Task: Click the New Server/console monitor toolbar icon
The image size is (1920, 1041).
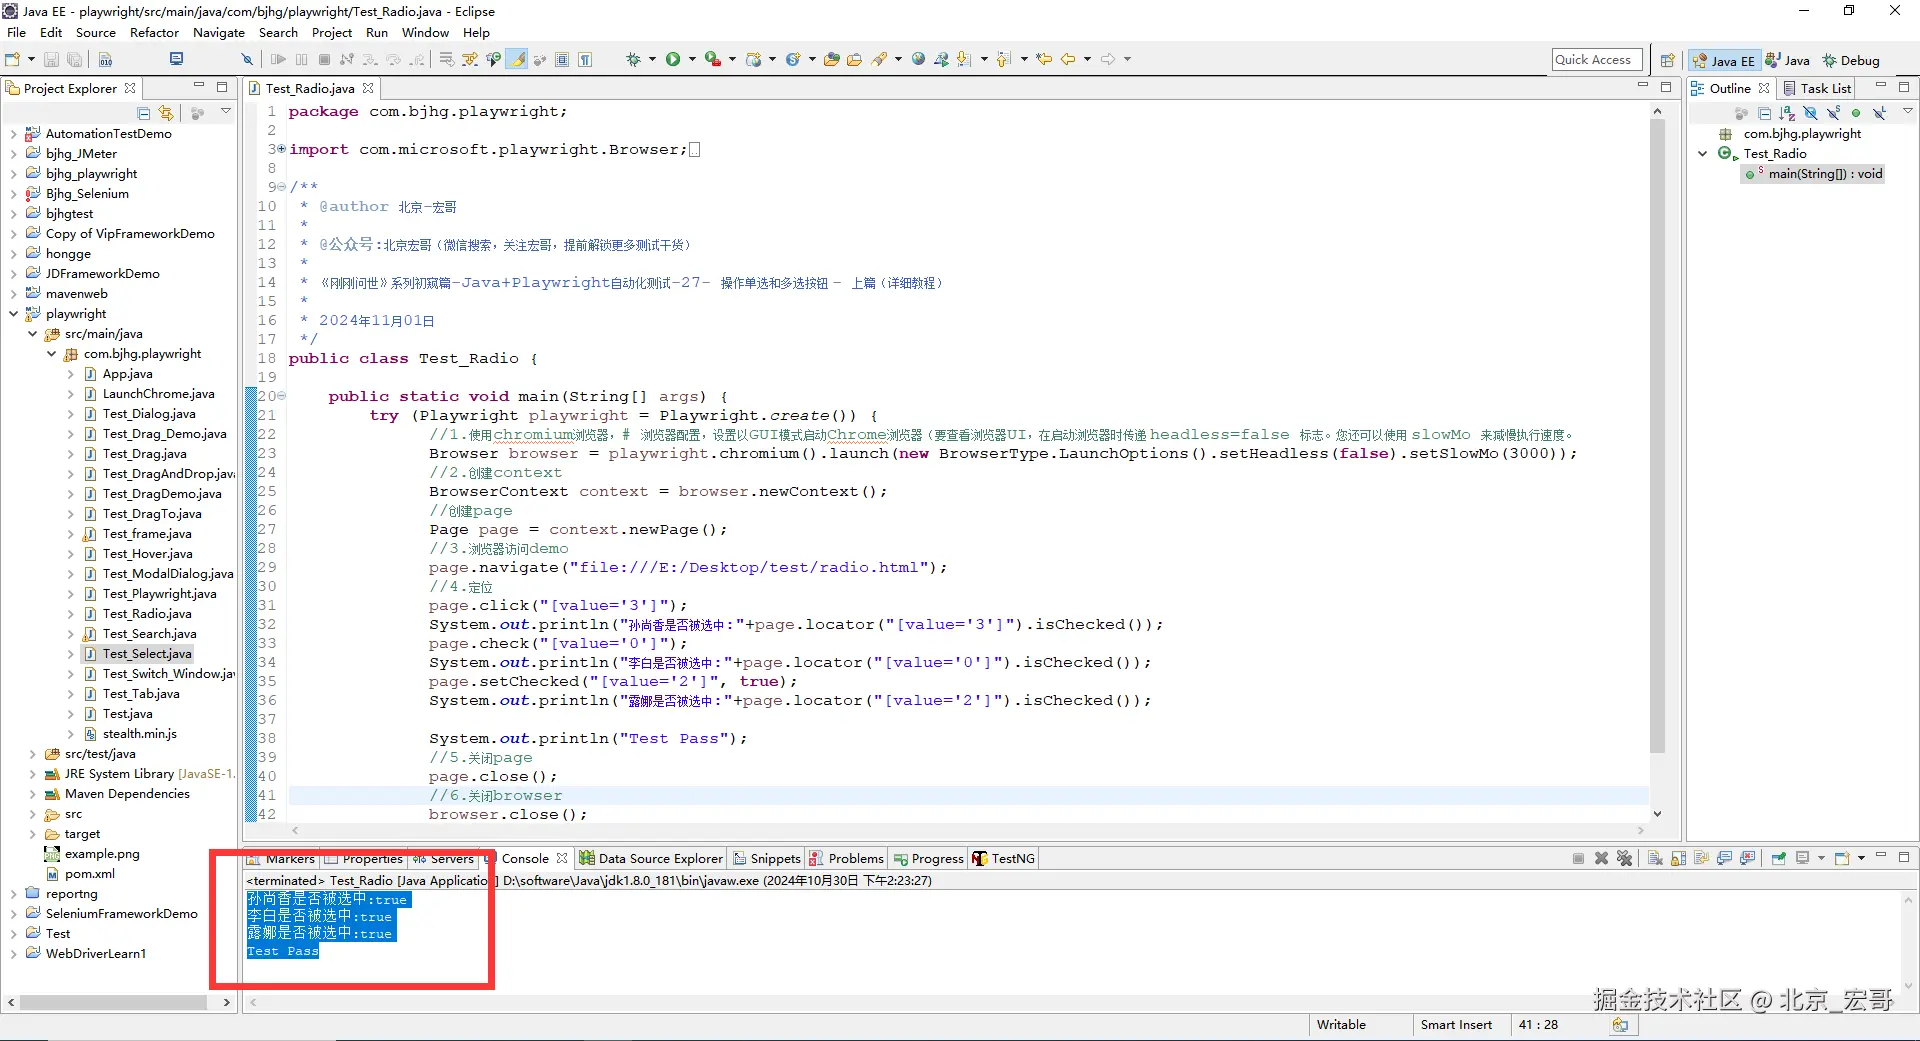Action: 177,59
